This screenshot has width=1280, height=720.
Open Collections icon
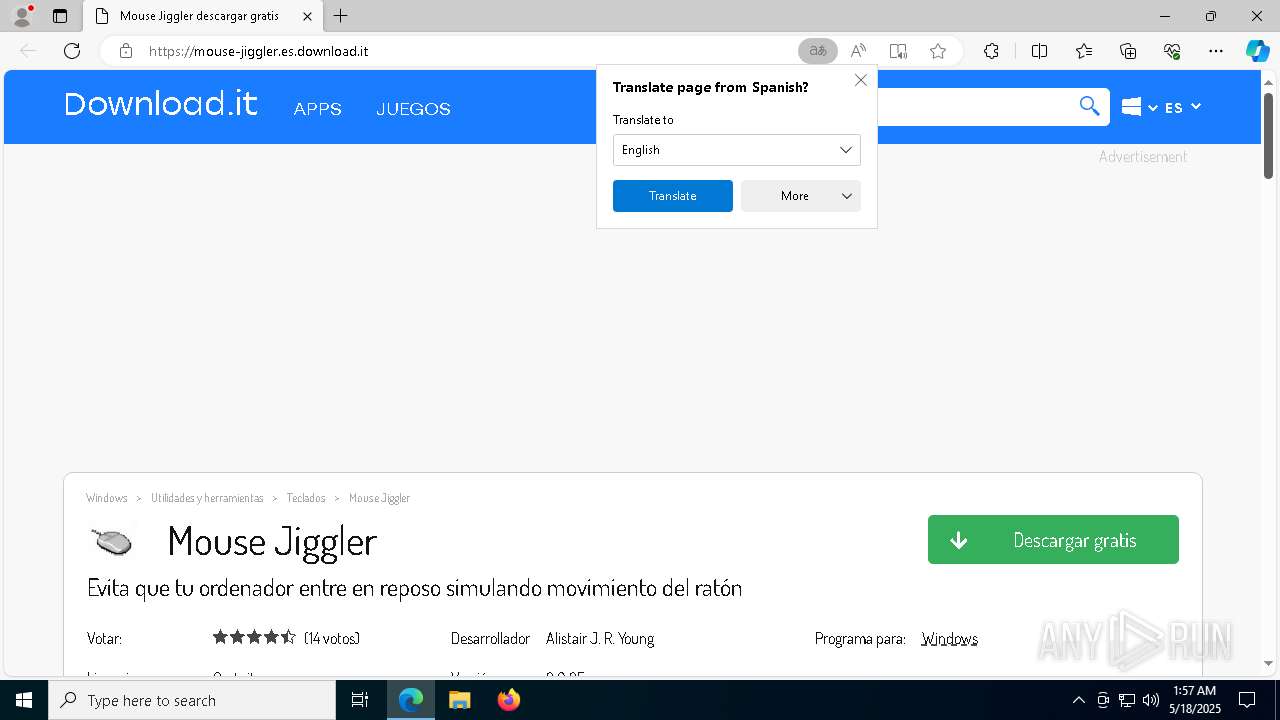point(1128,51)
